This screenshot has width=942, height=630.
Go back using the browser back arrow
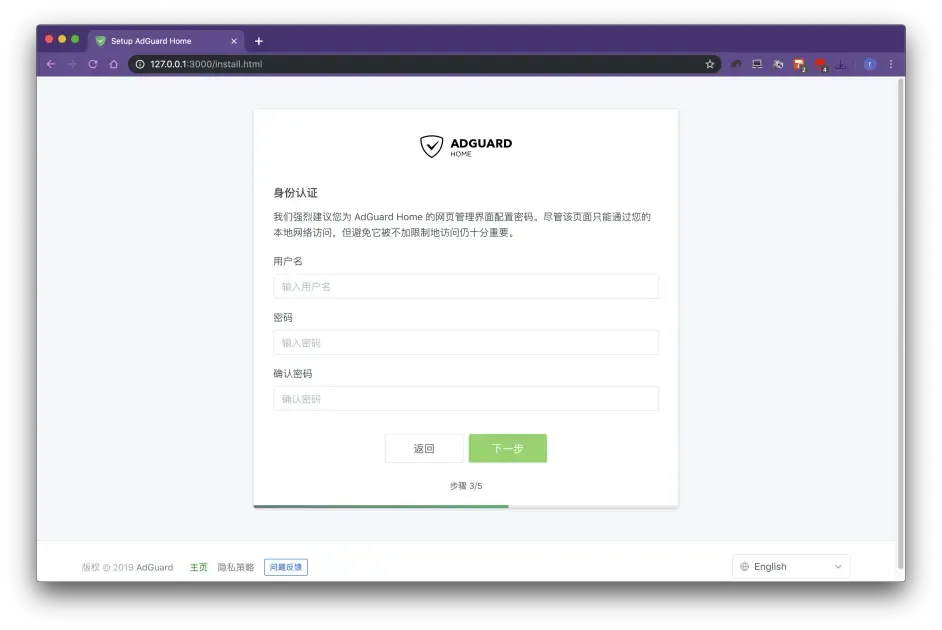(x=51, y=64)
